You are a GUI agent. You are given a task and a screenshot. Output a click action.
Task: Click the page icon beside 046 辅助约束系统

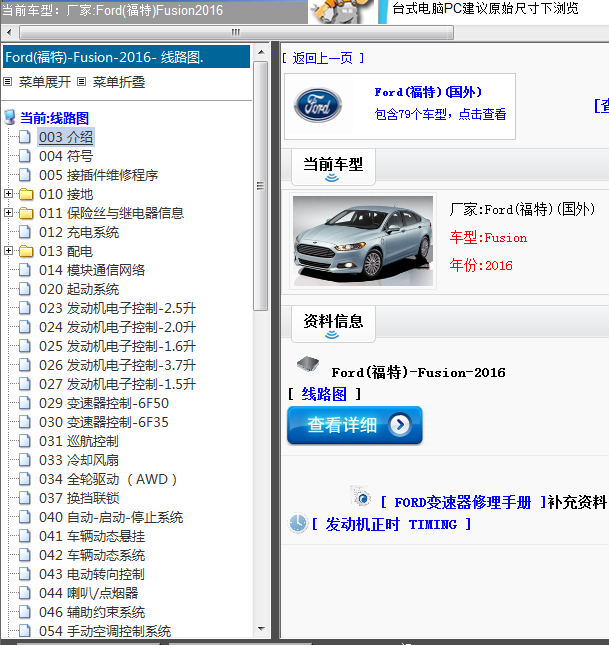click(25, 612)
